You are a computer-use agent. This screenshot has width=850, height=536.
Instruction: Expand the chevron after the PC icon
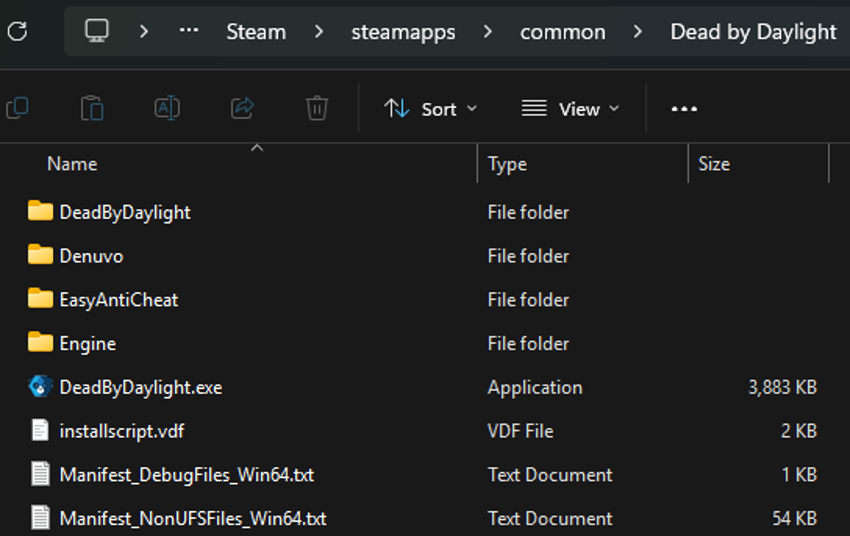click(144, 31)
